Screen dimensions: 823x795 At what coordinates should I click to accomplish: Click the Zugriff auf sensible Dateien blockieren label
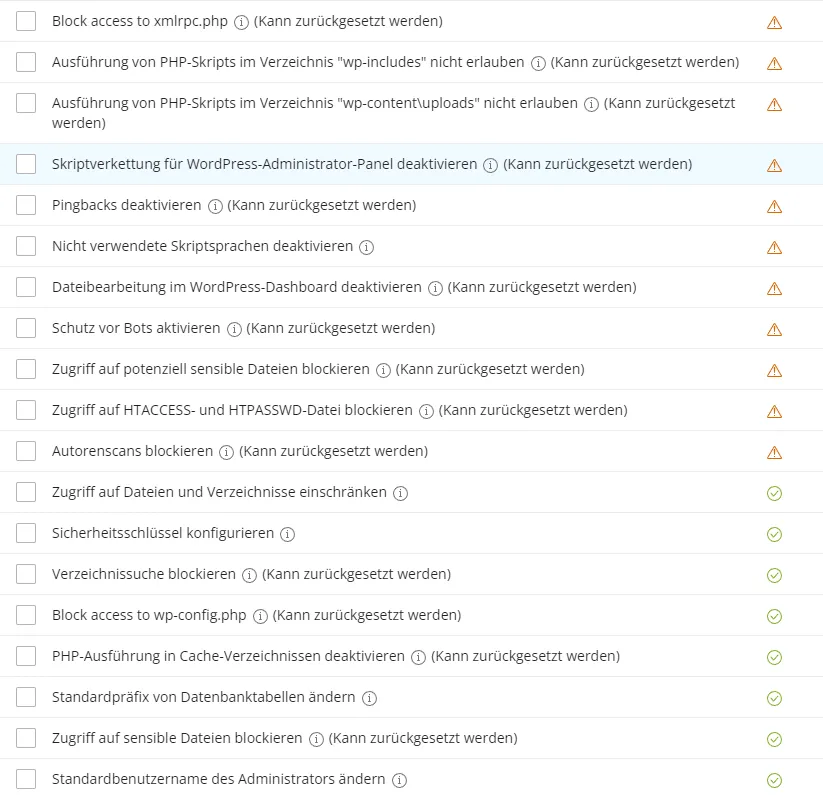(x=177, y=738)
